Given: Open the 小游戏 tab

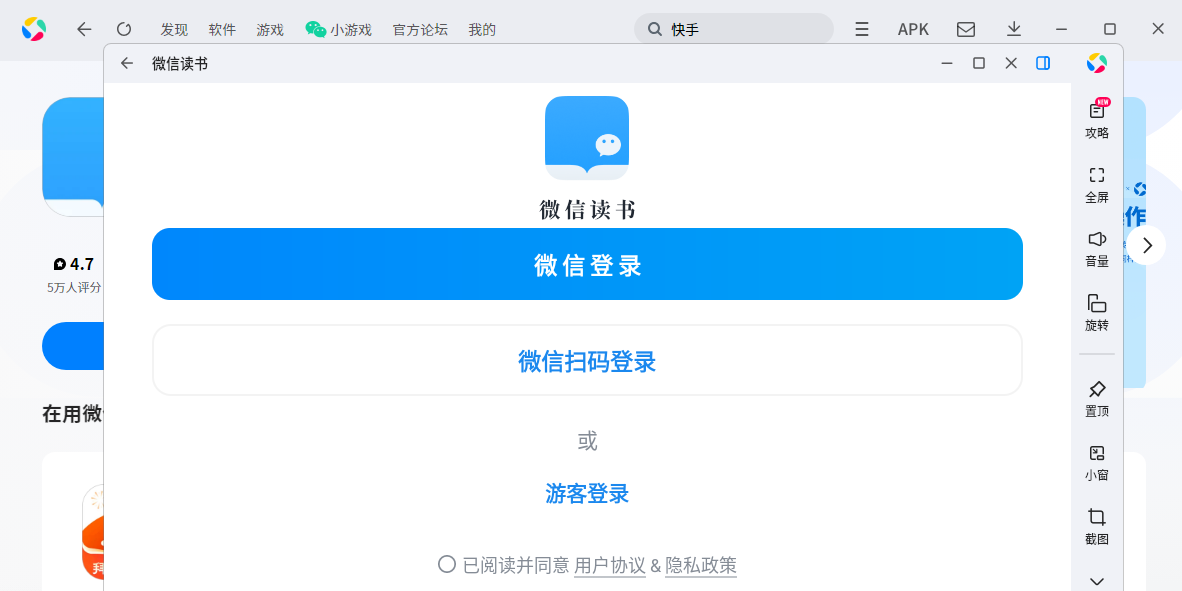Looking at the screenshot, I should click(x=338, y=30).
